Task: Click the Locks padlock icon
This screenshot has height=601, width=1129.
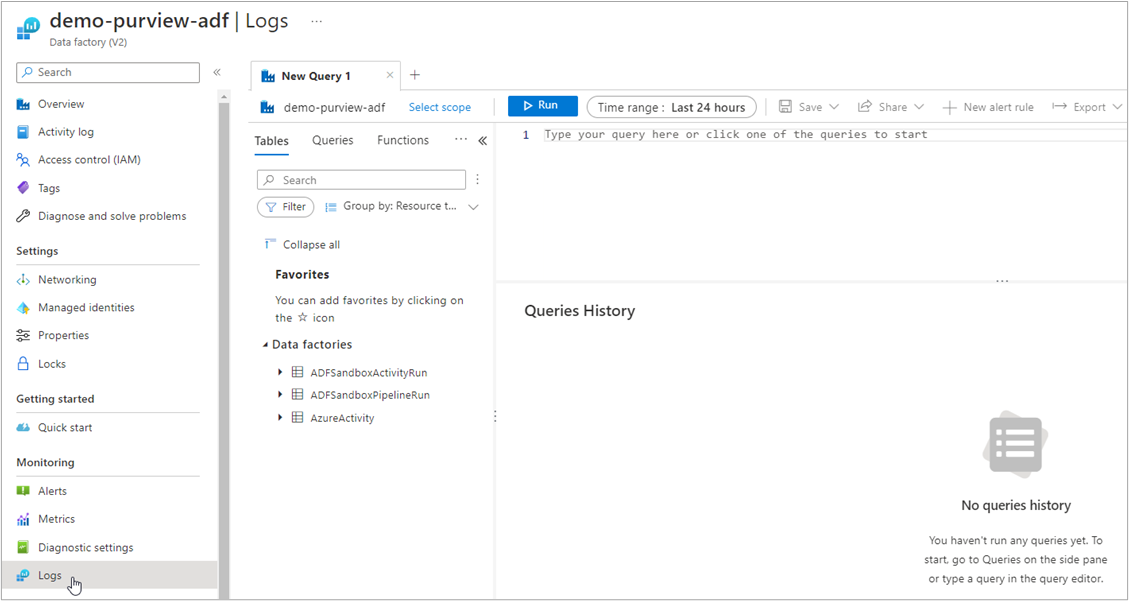Action: [23, 364]
